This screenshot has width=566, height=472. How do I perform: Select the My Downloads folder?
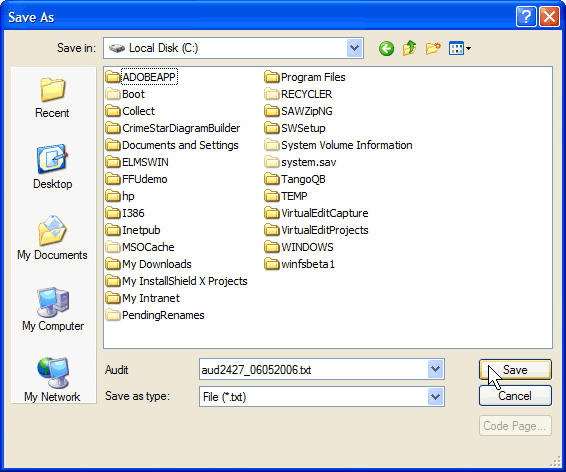148,264
